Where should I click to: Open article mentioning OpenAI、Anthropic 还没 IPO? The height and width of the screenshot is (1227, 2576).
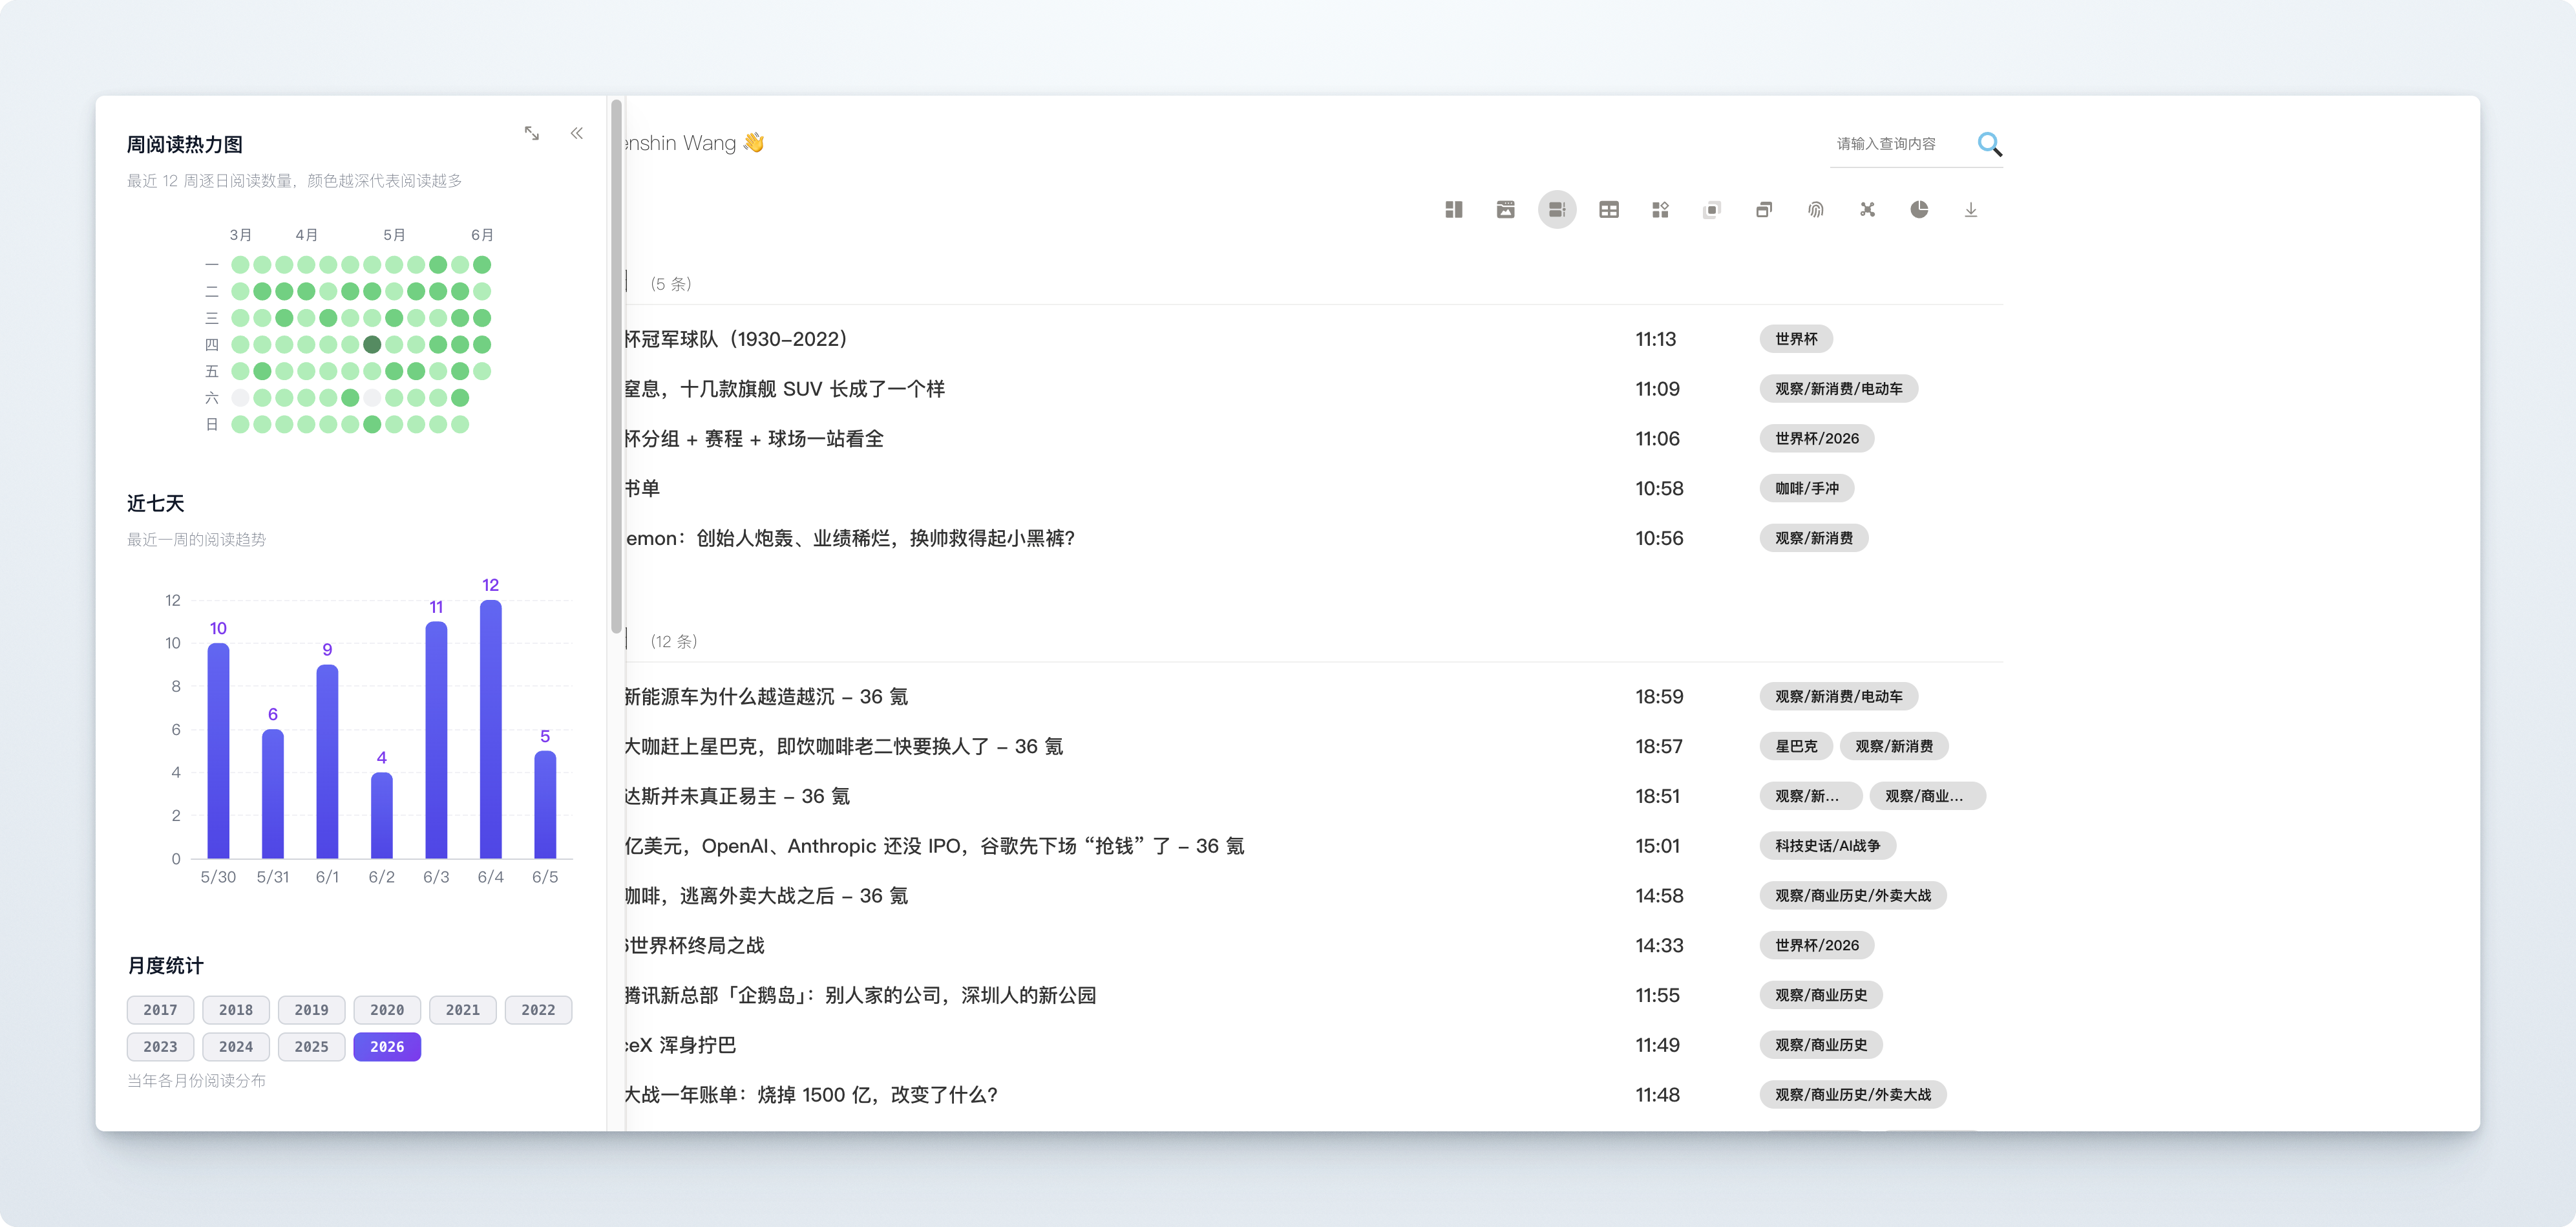coord(934,846)
